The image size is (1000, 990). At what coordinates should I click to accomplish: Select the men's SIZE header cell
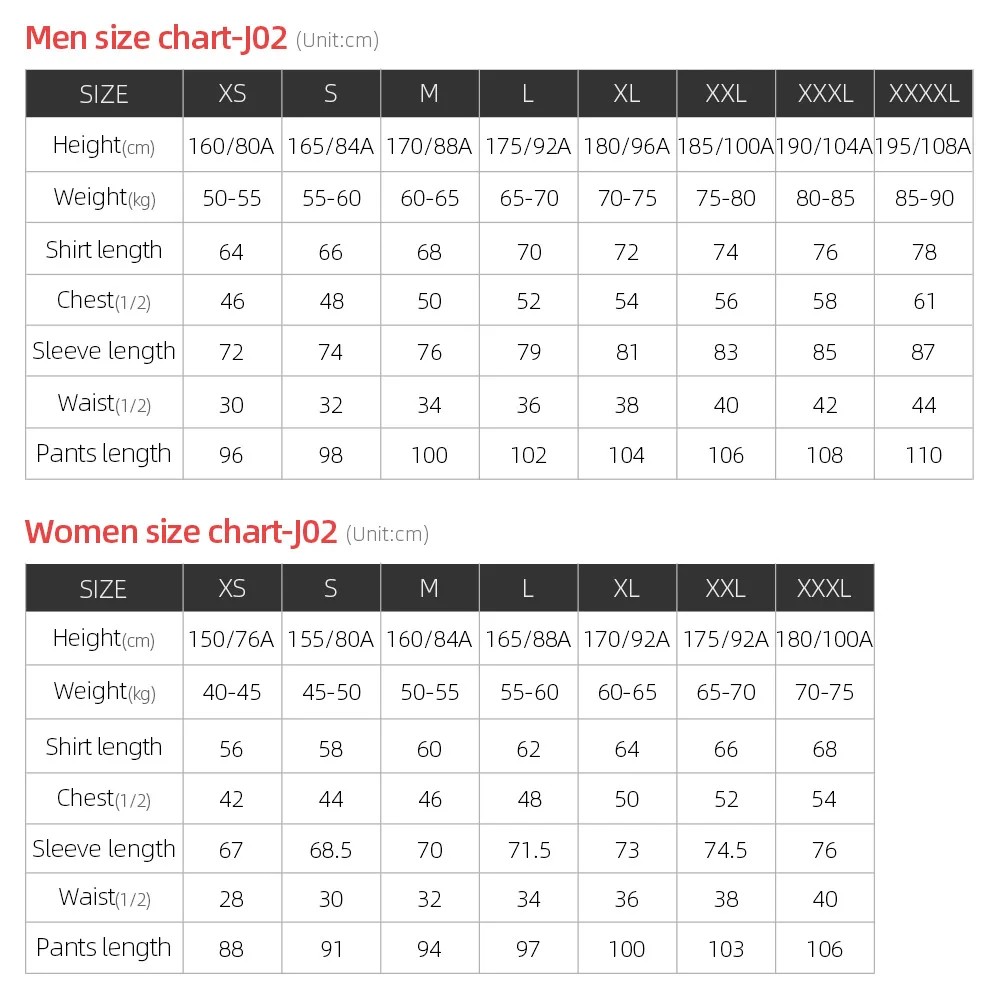tap(104, 94)
